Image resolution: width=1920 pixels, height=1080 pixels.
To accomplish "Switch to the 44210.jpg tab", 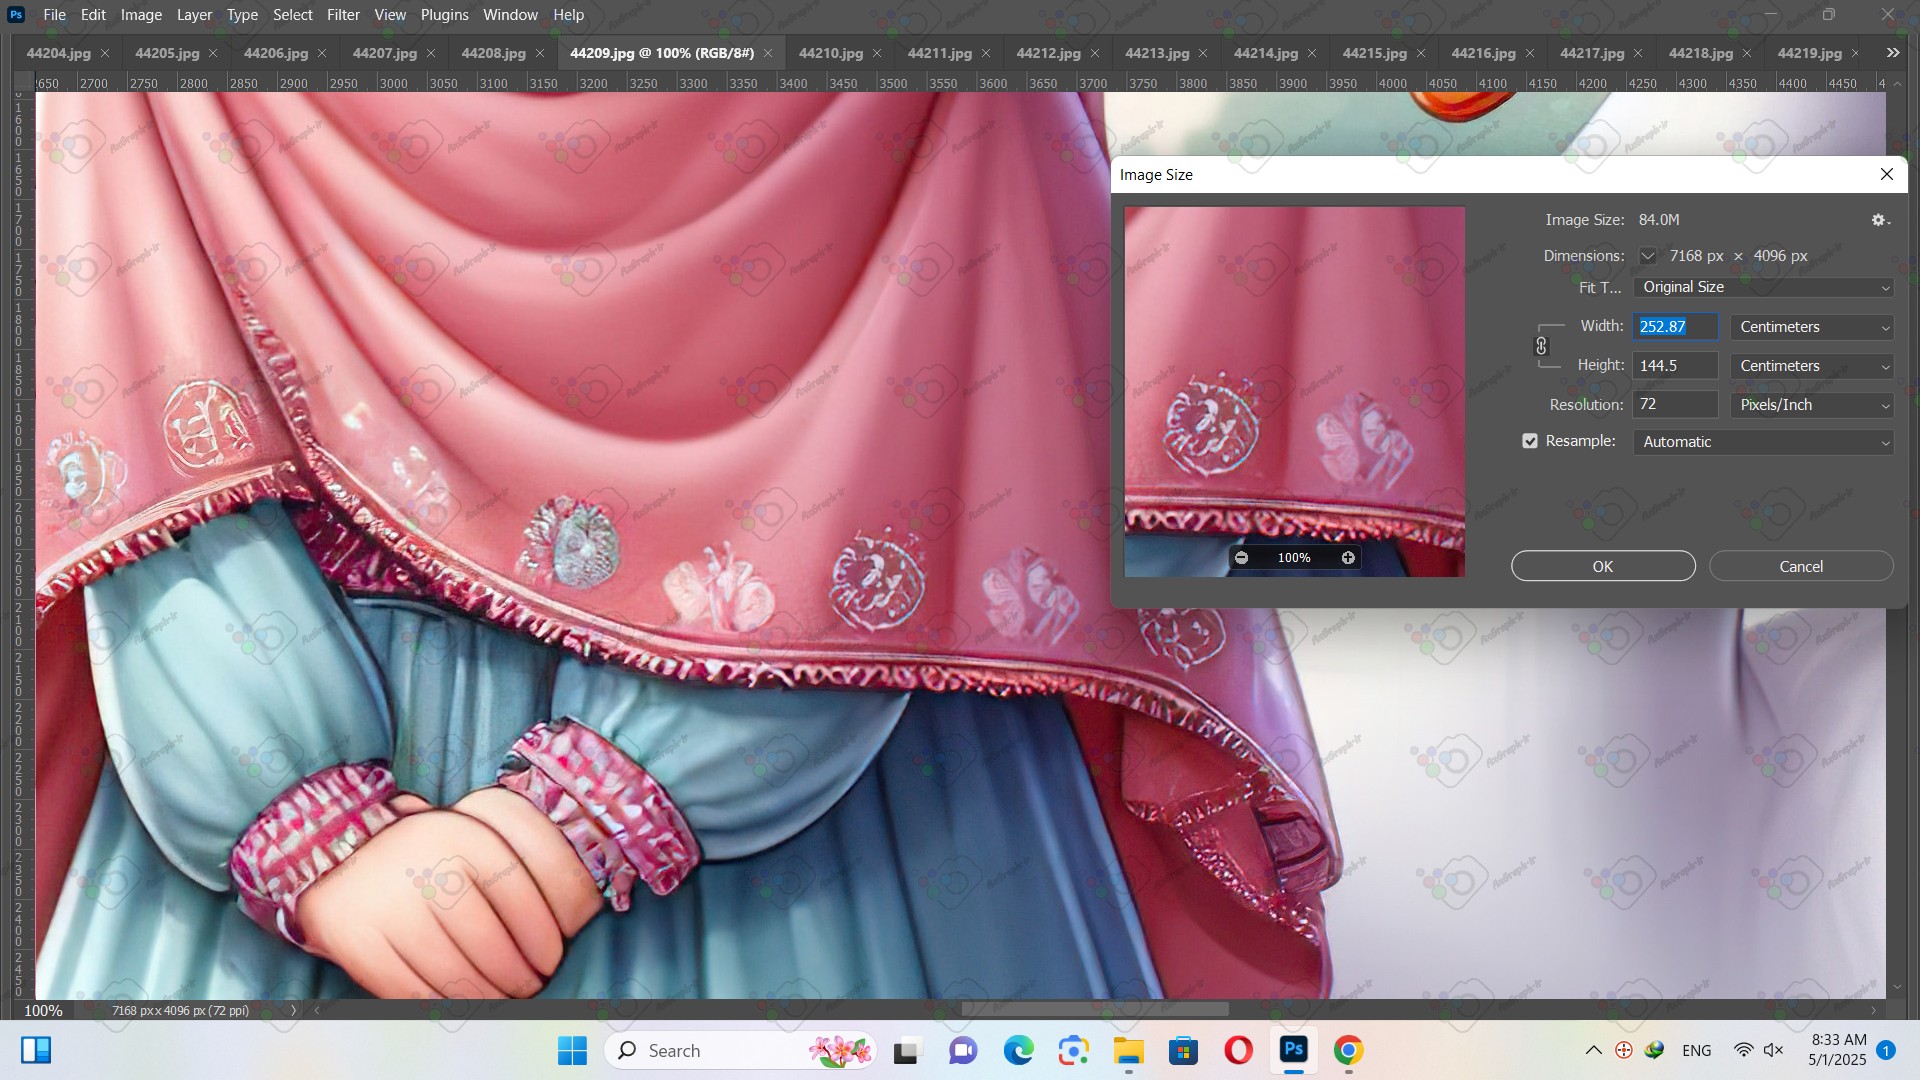I will coord(831,53).
